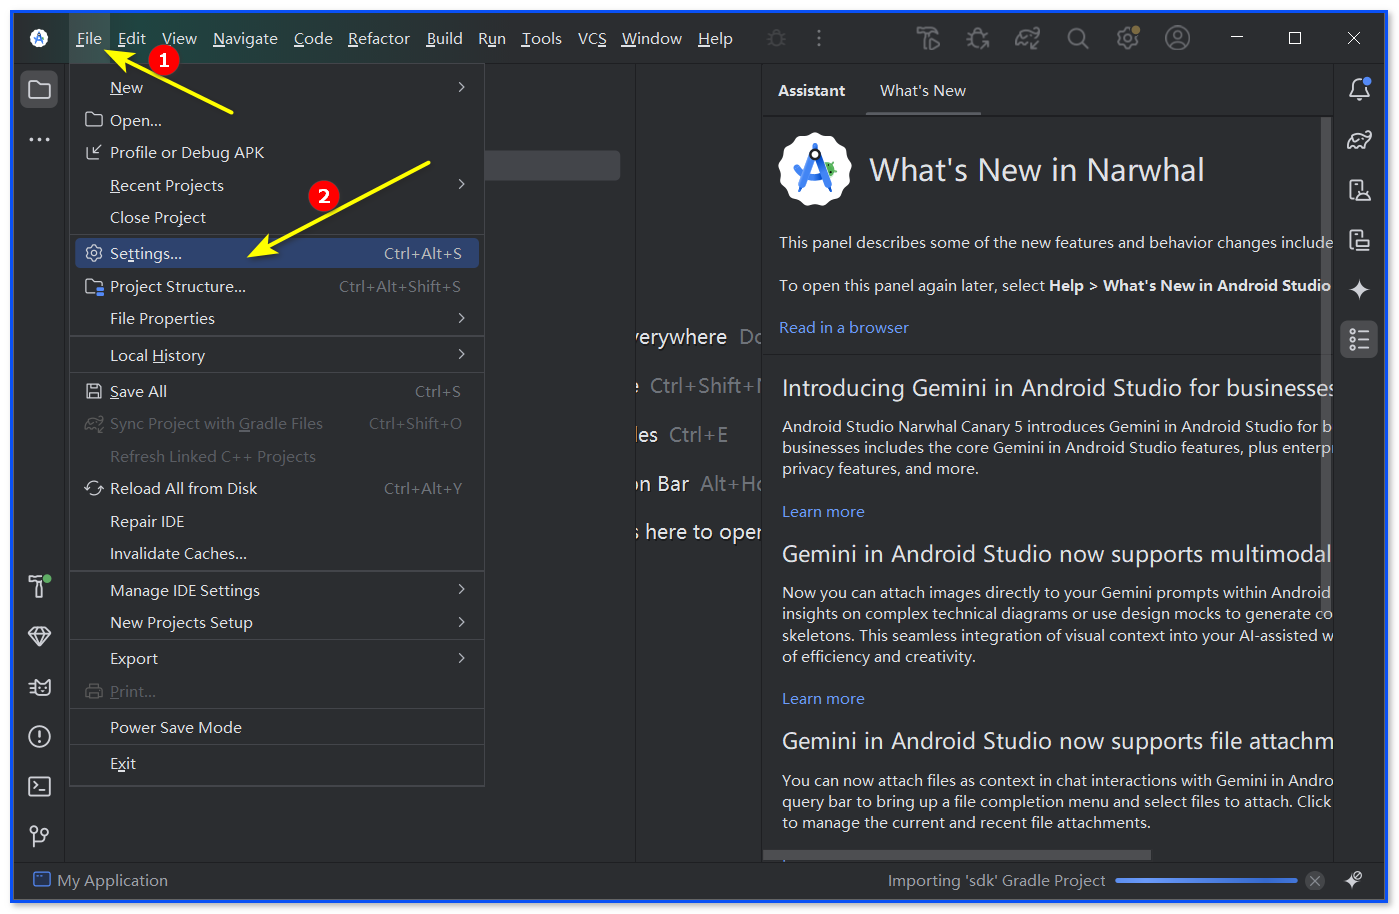Switch to the What's New tab
1399x914 pixels.
923,90
